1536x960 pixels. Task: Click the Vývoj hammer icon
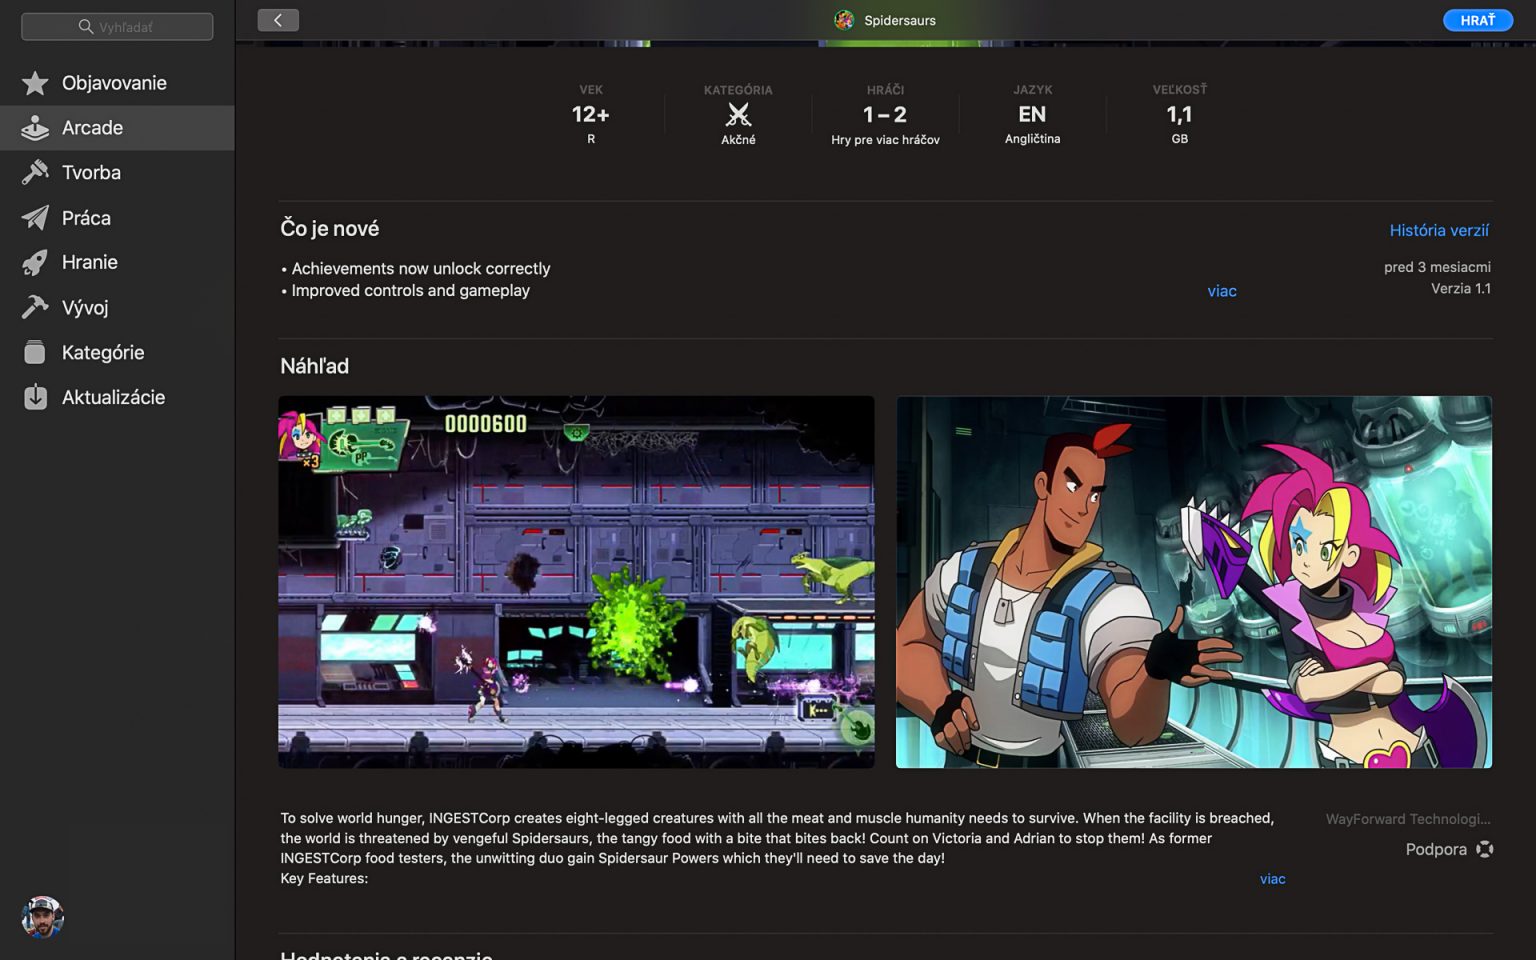(35, 307)
